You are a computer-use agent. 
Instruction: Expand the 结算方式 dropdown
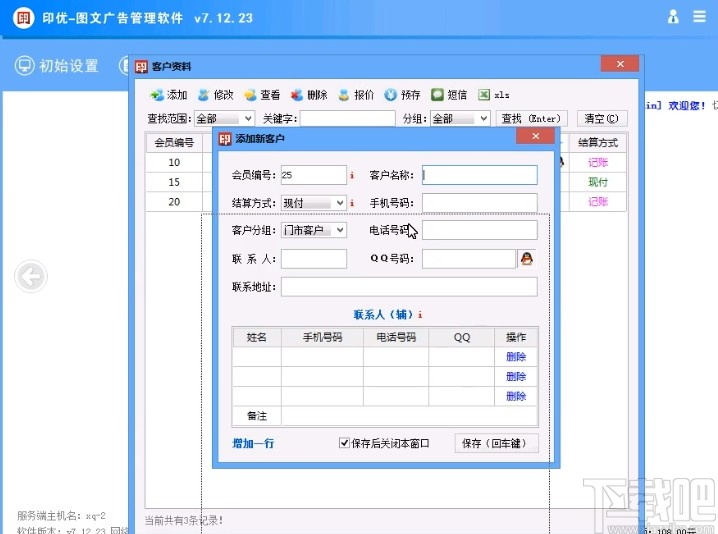pyautogui.click(x=340, y=203)
